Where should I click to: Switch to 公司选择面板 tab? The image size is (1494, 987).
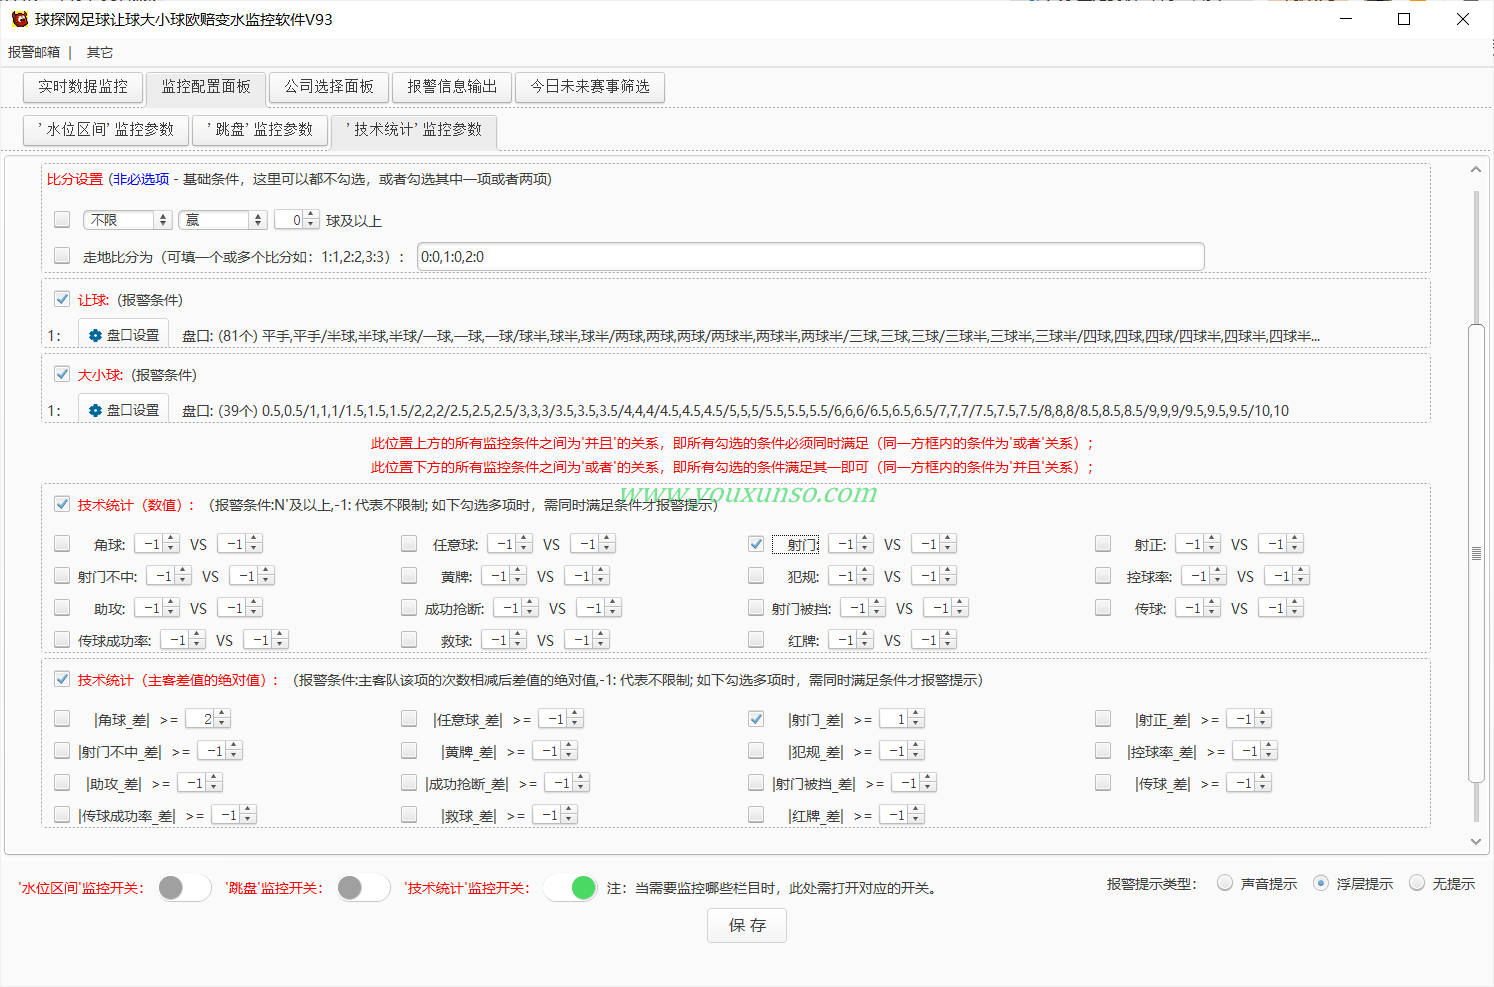tap(329, 87)
